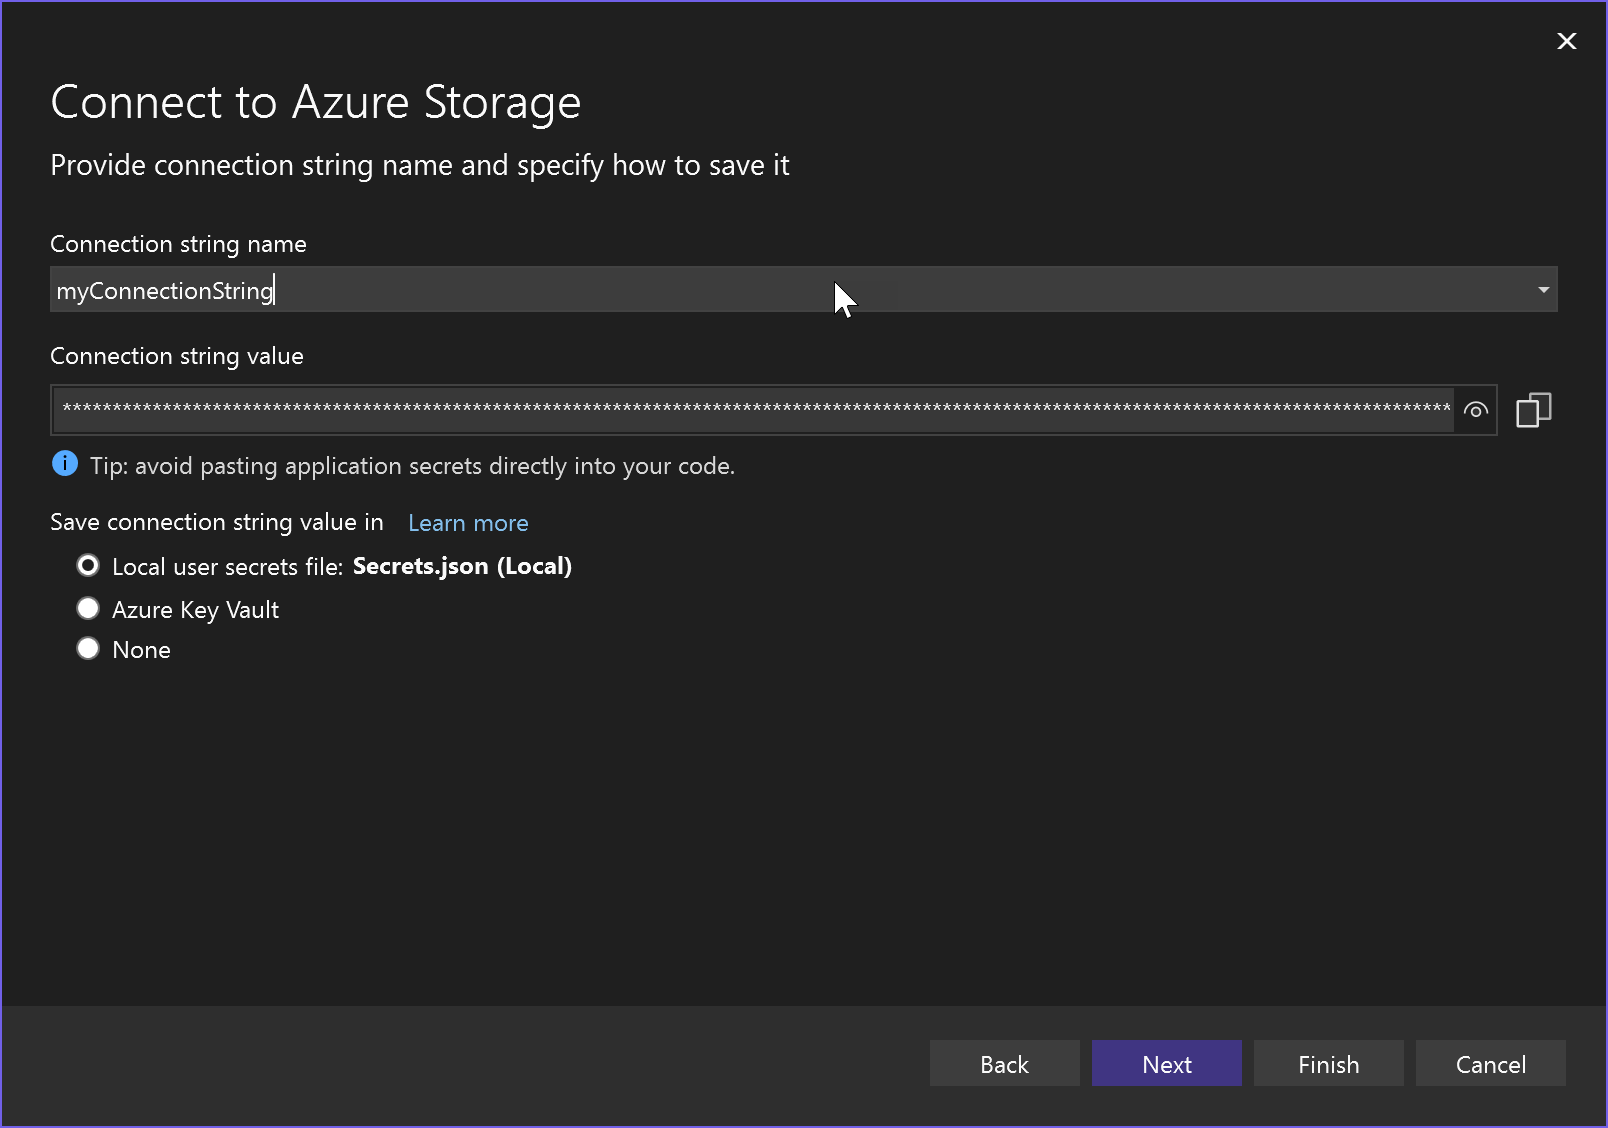Reveal the masked connection string value
The image size is (1608, 1128).
(x=1475, y=410)
